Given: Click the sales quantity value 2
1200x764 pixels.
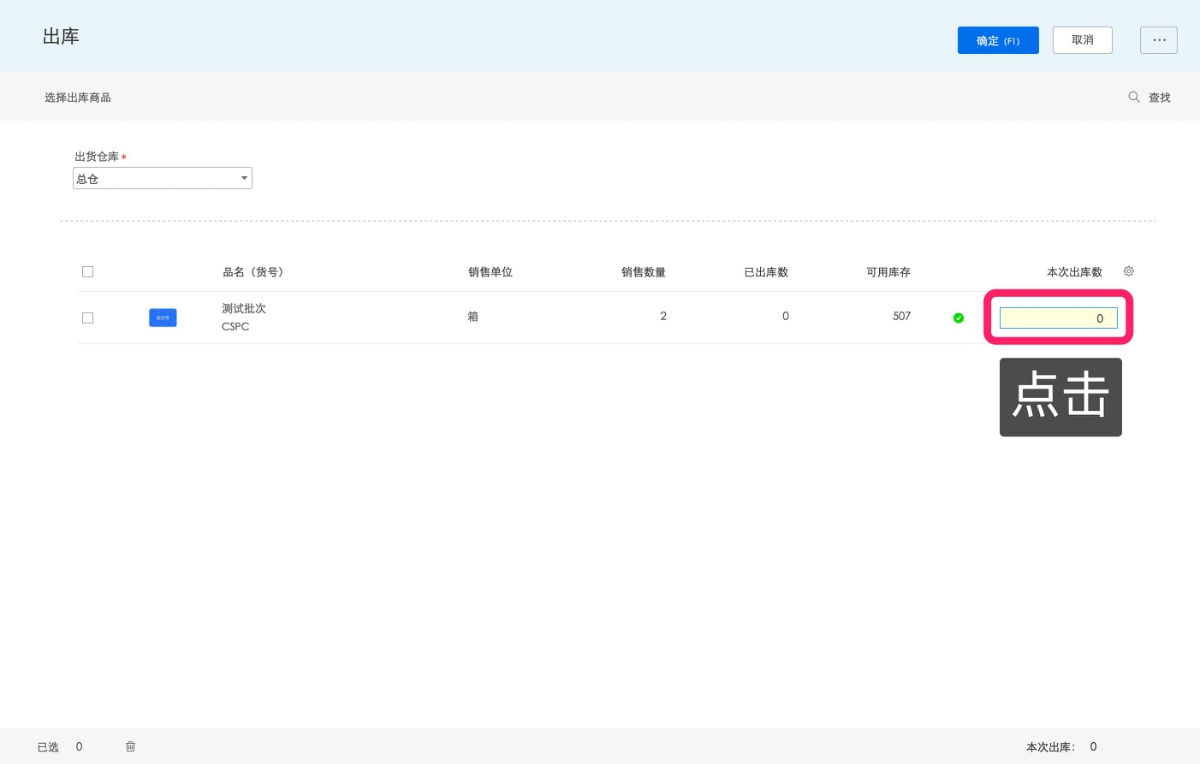Looking at the screenshot, I should click(x=663, y=316).
